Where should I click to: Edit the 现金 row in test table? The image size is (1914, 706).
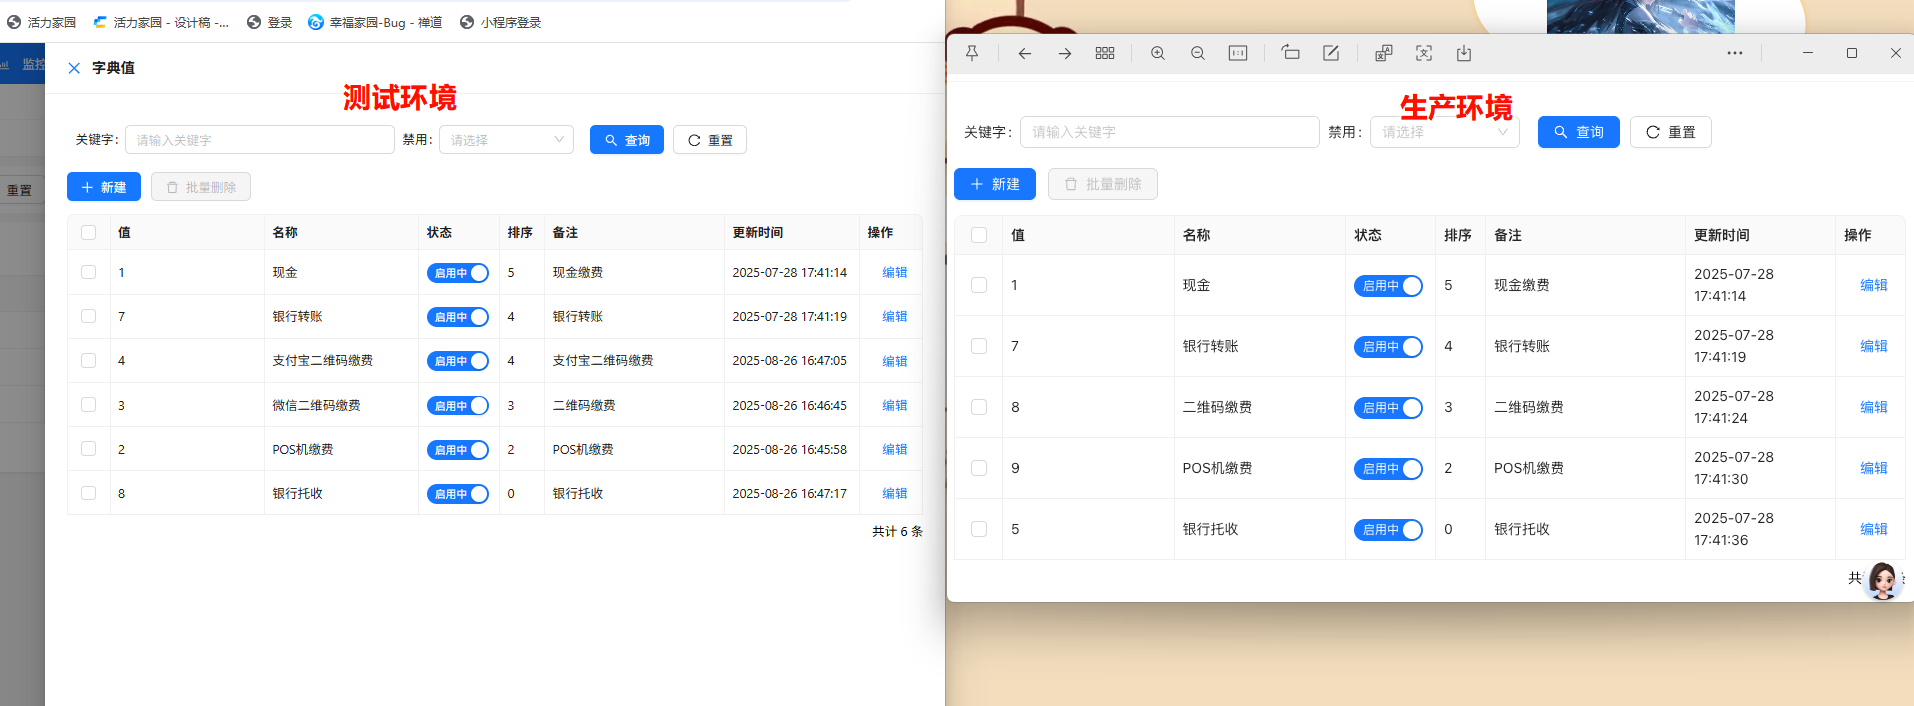(x=895, y=272)
